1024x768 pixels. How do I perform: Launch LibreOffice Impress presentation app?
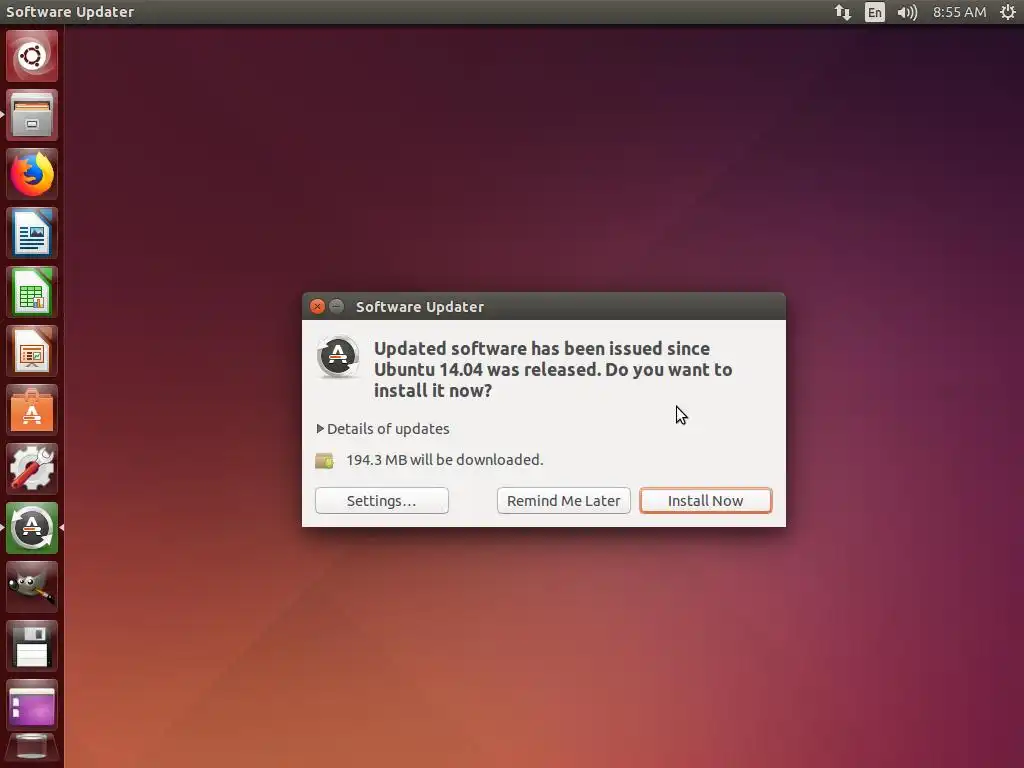(x=32, y=351)
